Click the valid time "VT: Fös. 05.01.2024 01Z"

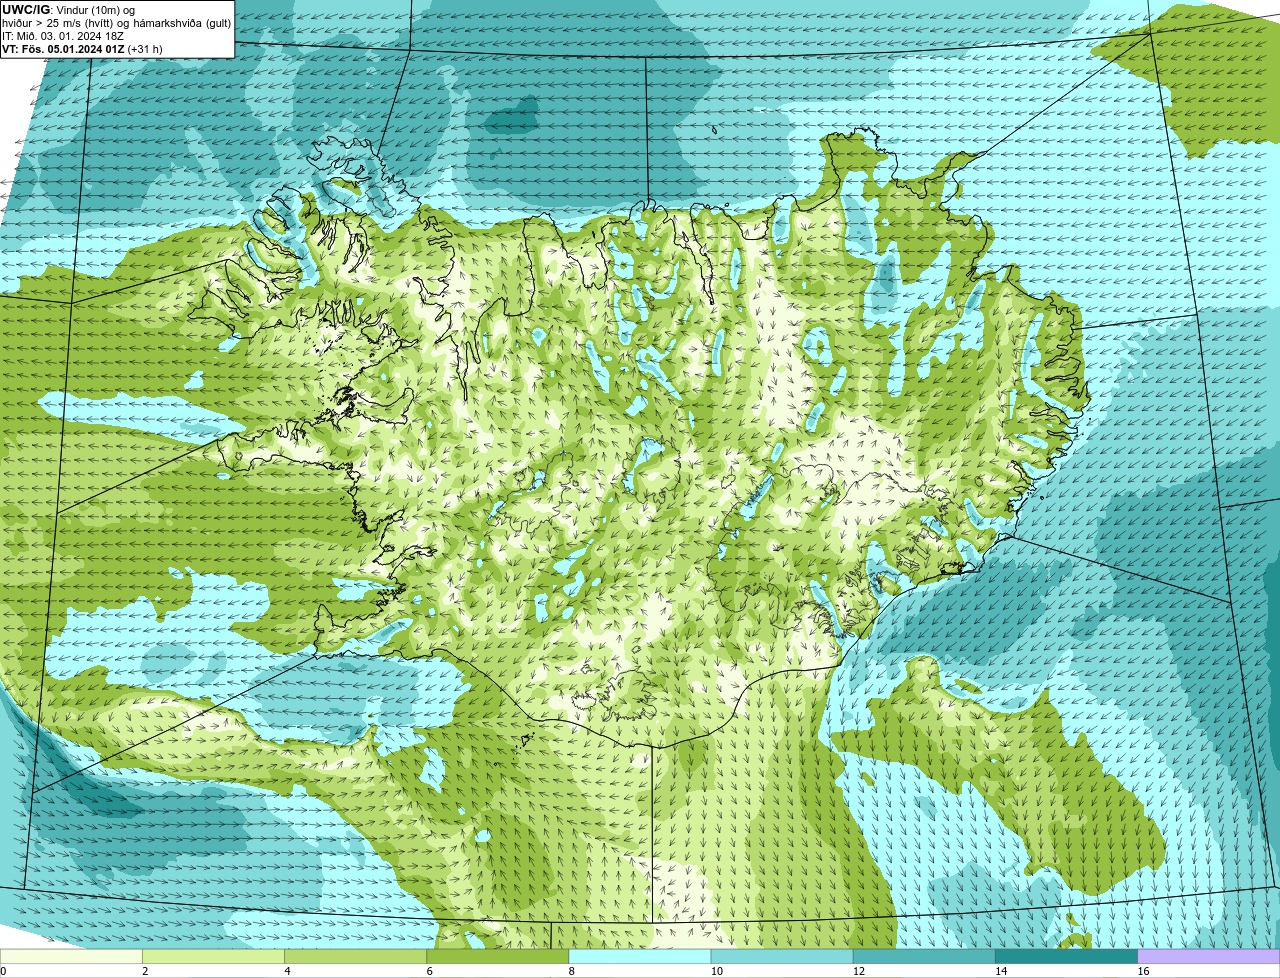coord(63,49)
